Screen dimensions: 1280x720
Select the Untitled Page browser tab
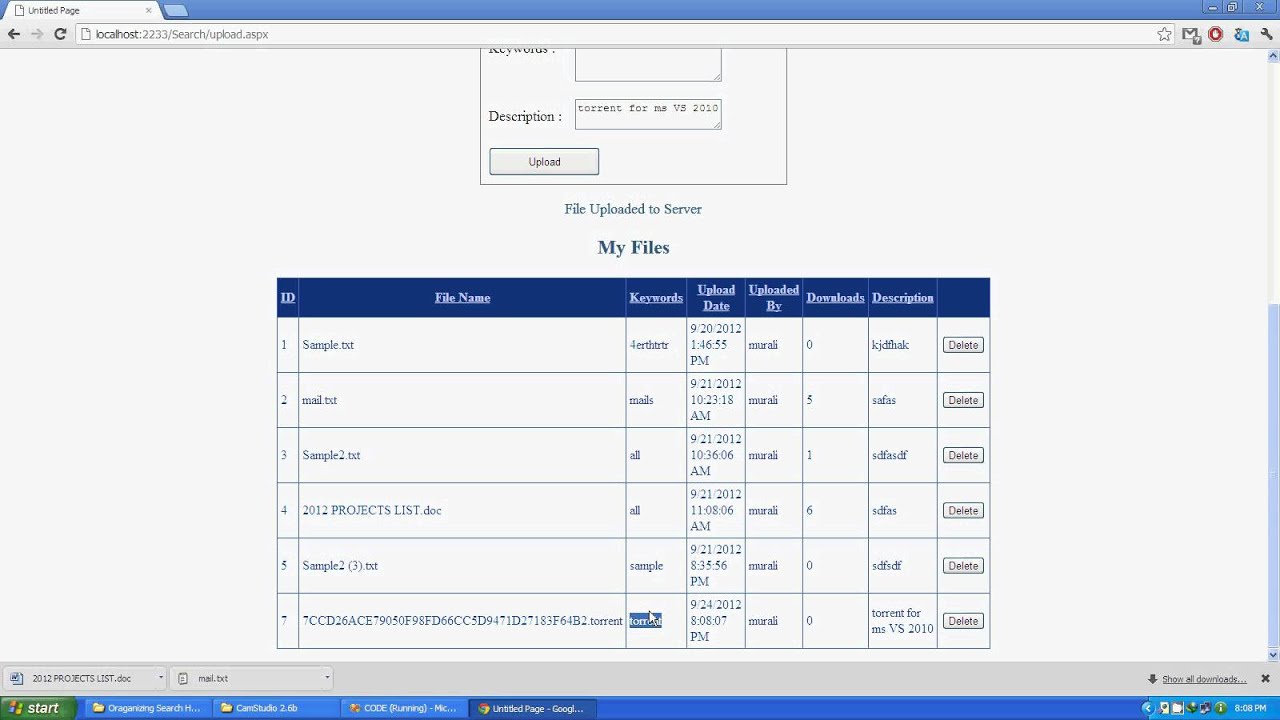coord(78,10)
